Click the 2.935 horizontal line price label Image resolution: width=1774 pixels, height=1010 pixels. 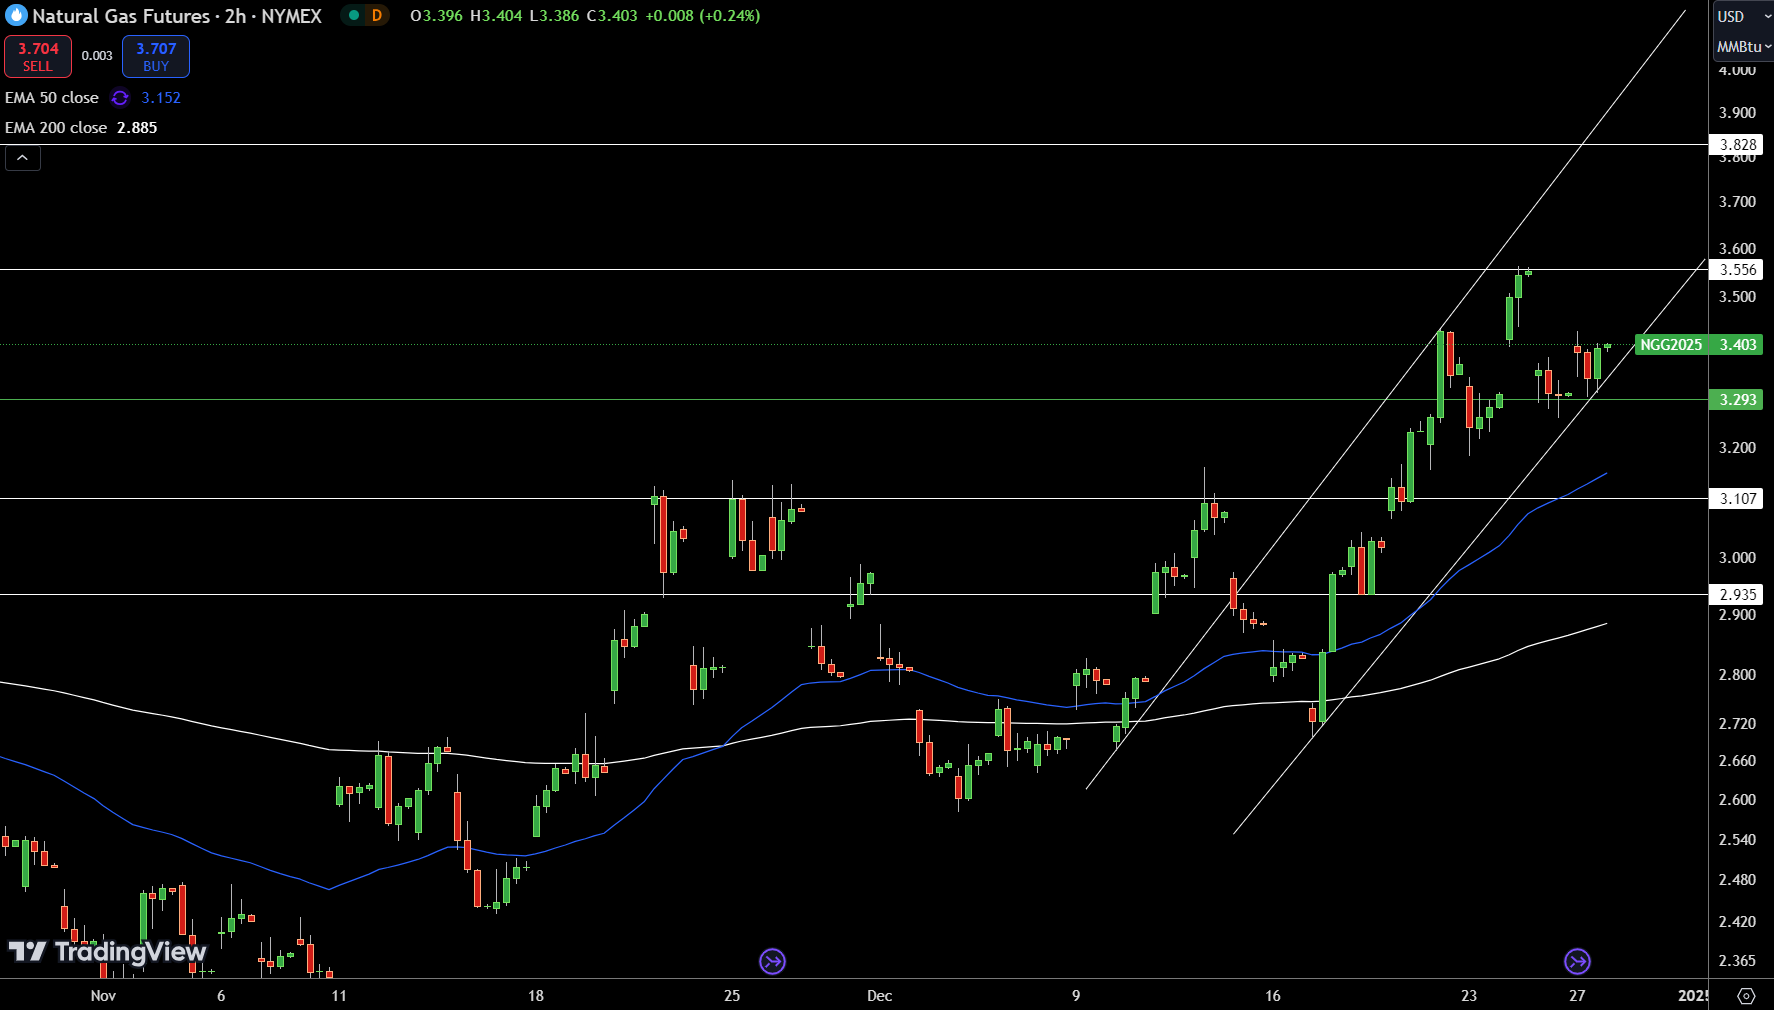(x=1737, y=595)
